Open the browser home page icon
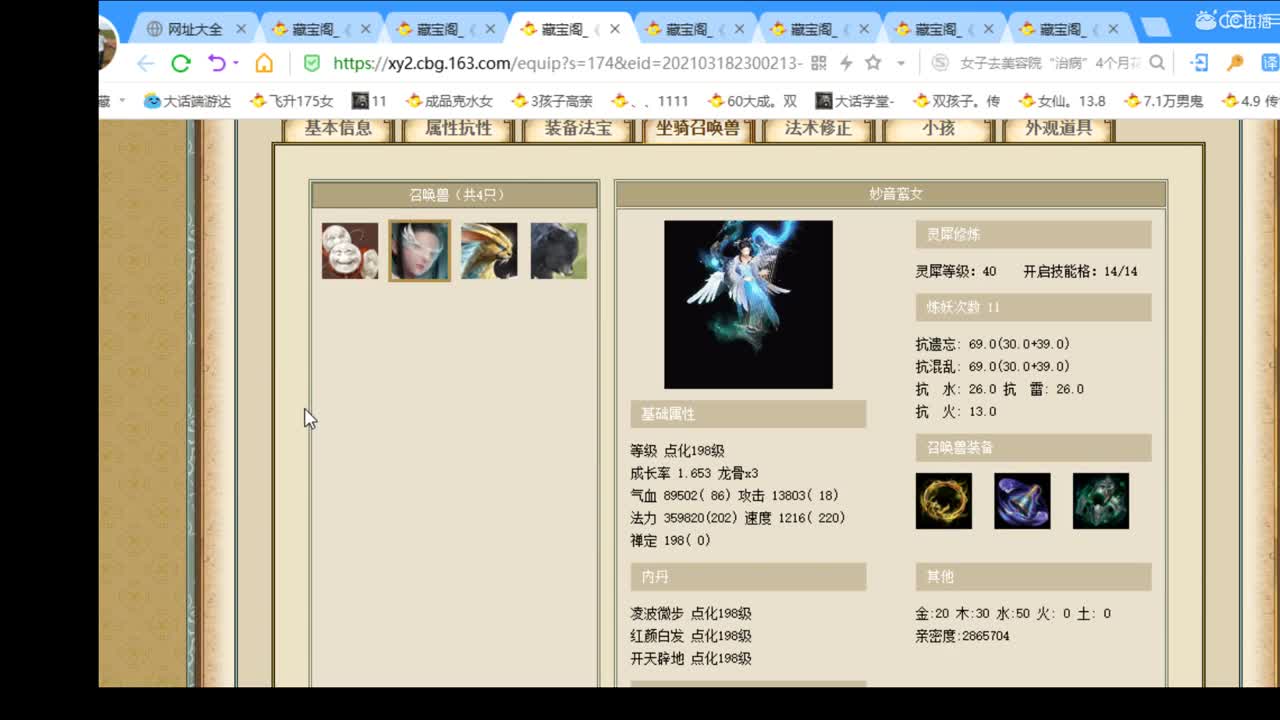Image resolution: width=1280 pixels, height=720 pixels. click(x=264, y=63)
